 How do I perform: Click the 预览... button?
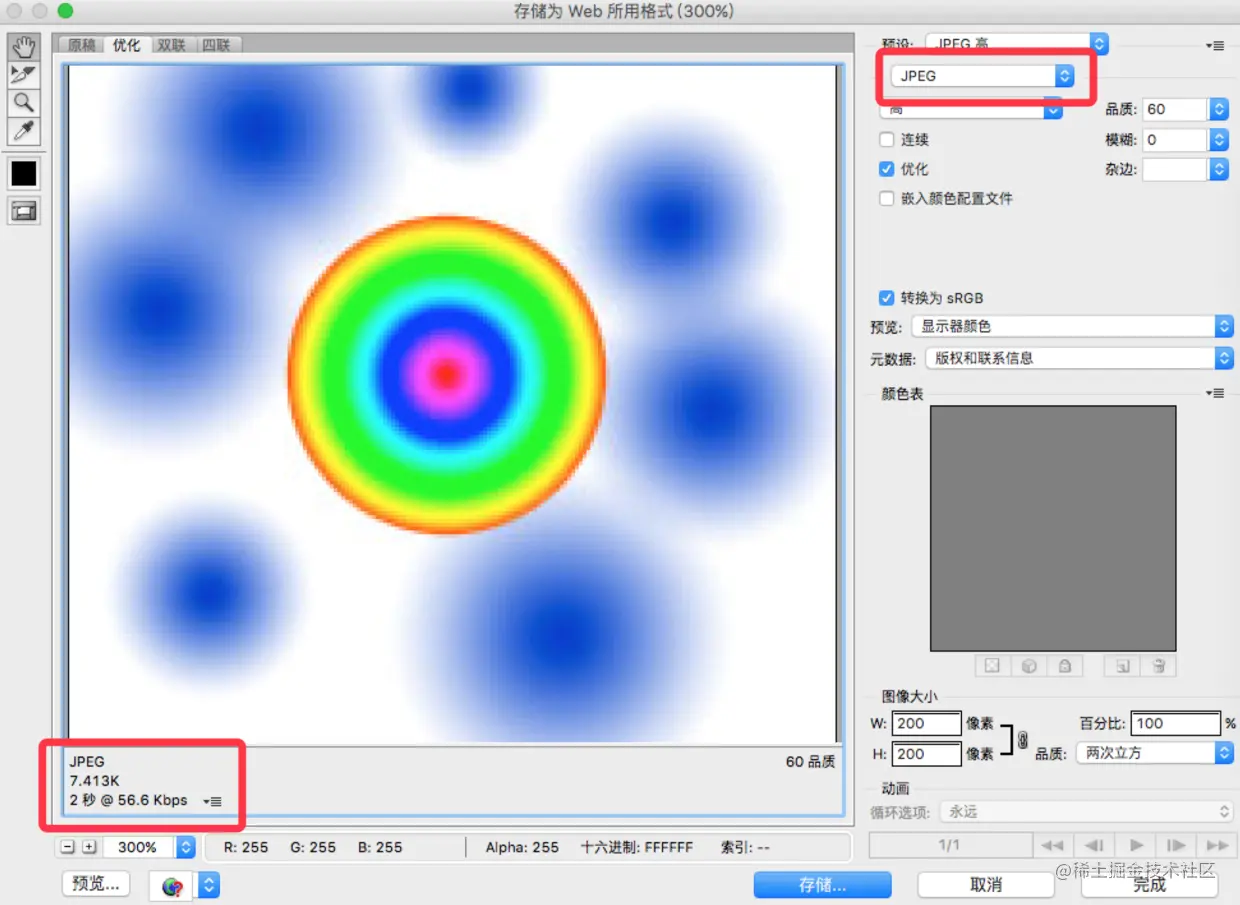coord(97,884)
